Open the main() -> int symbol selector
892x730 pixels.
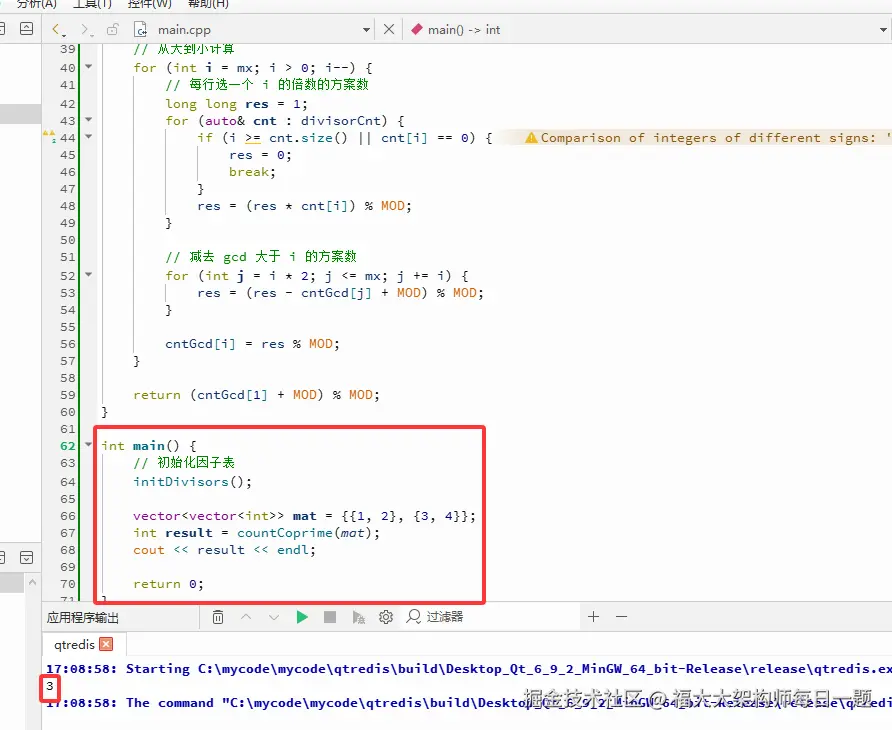(464, 30)
